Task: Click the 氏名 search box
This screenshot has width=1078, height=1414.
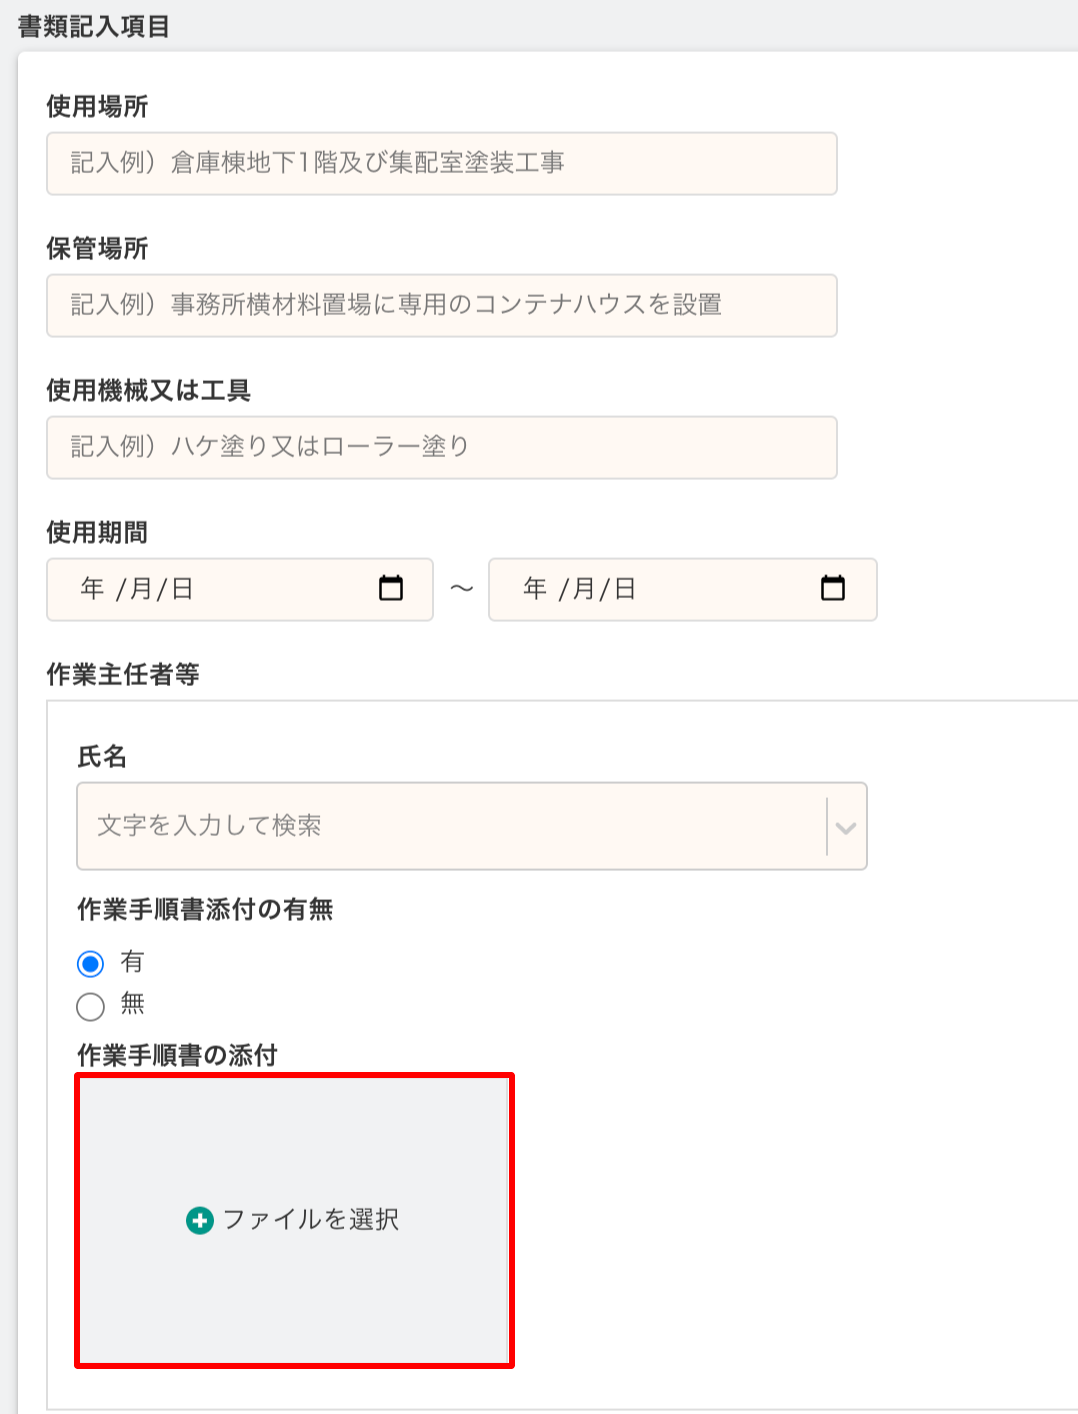Action: tap(450, 826)
